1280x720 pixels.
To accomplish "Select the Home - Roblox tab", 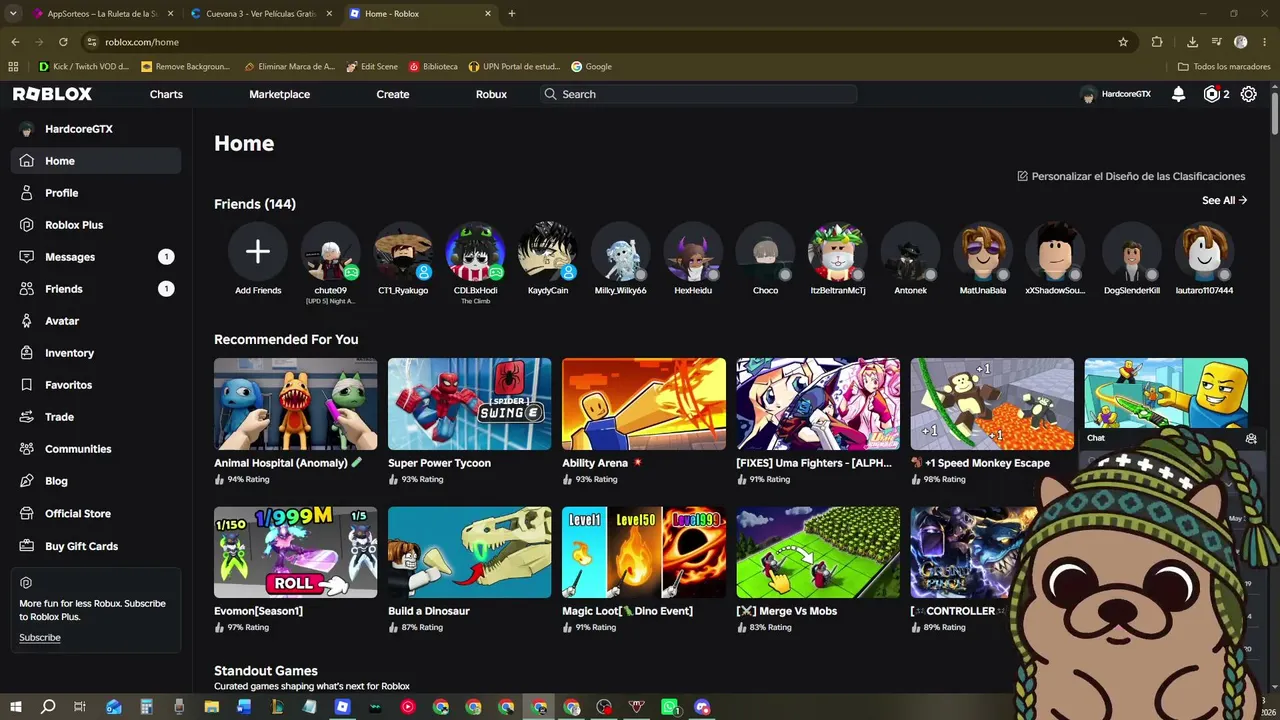I will [421, 14].
